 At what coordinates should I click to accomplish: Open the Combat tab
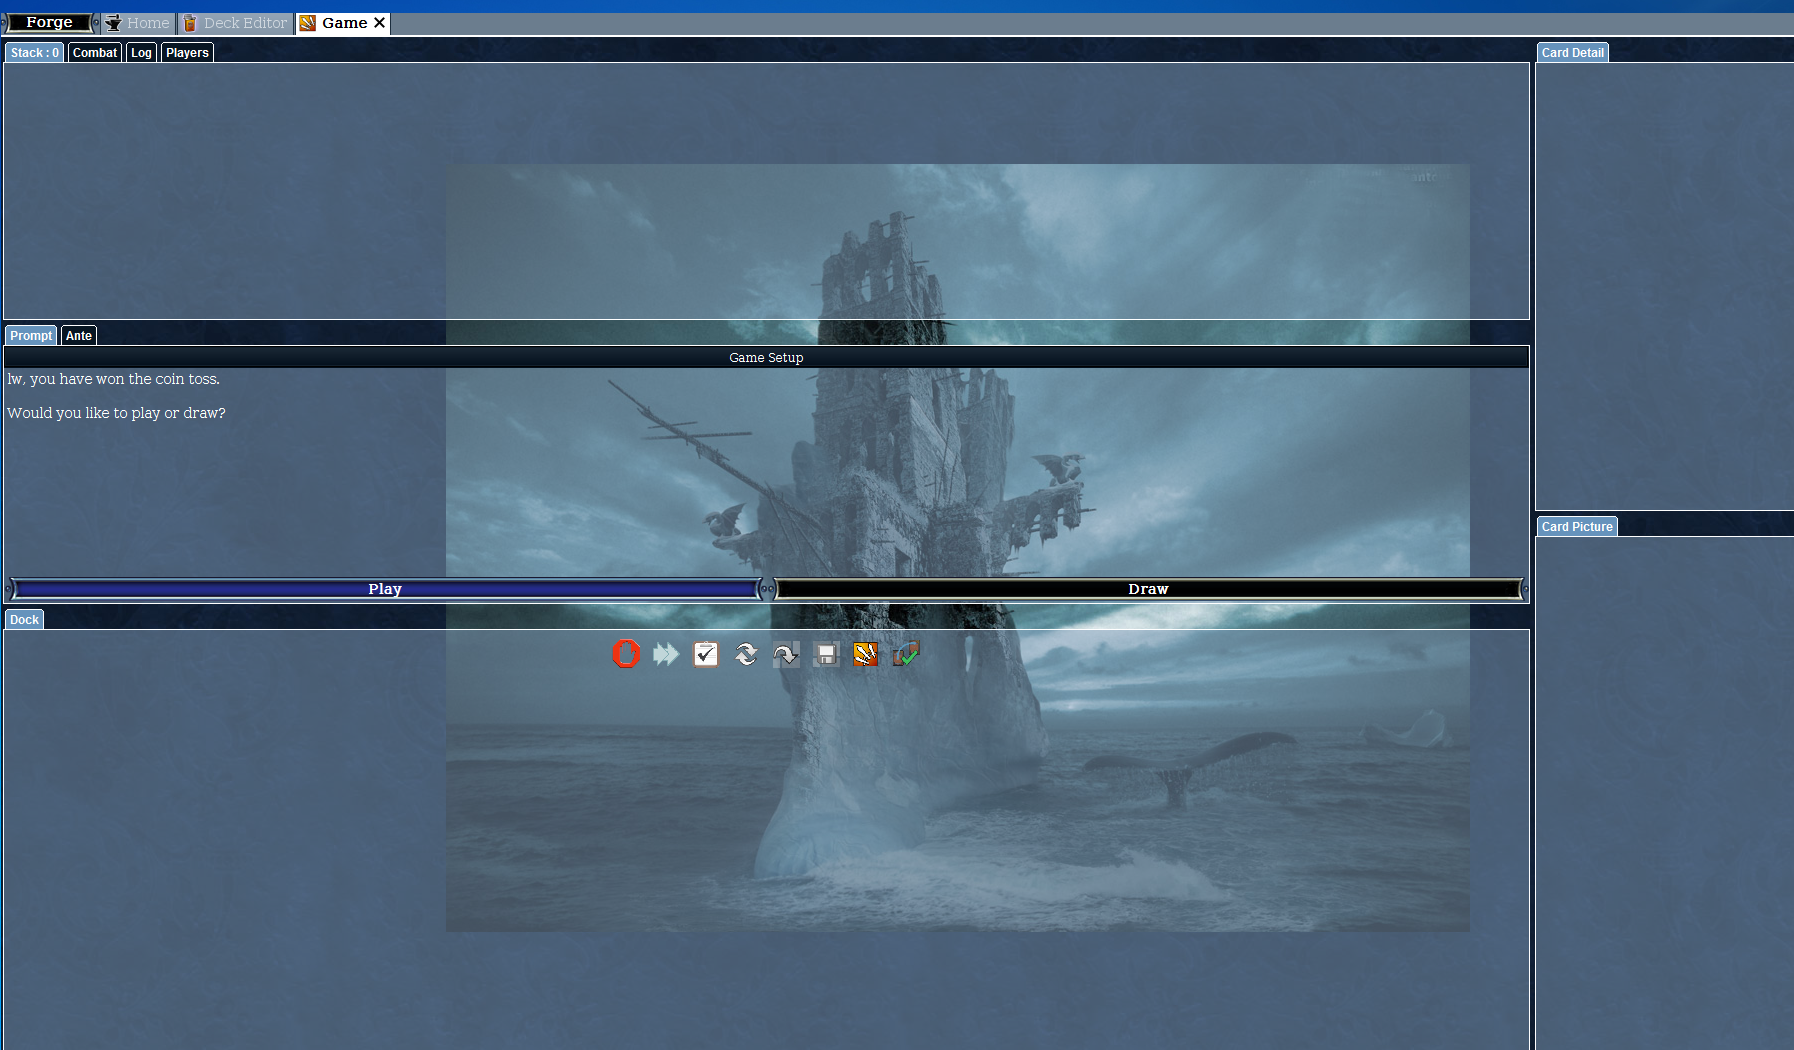point(95,53)
